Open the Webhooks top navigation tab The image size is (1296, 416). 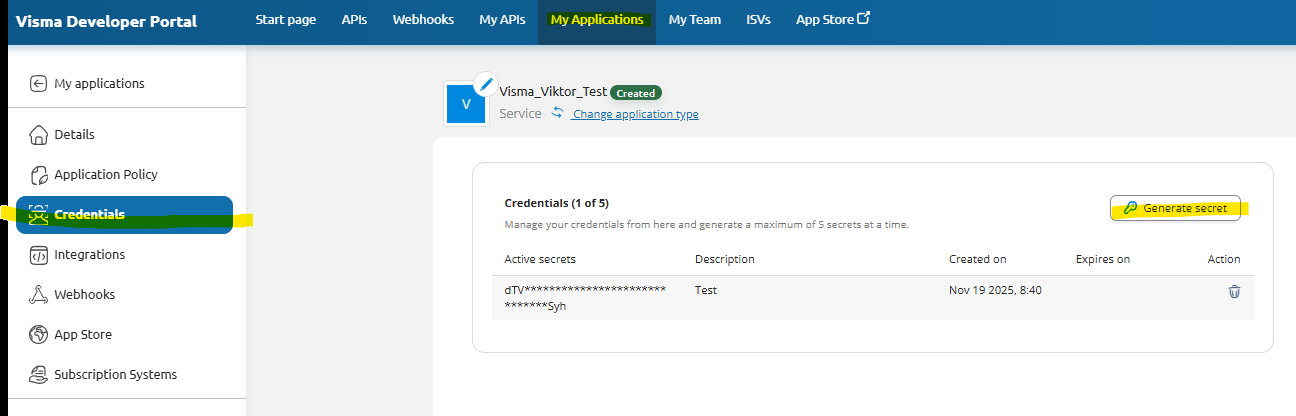(x=423, y=19)
